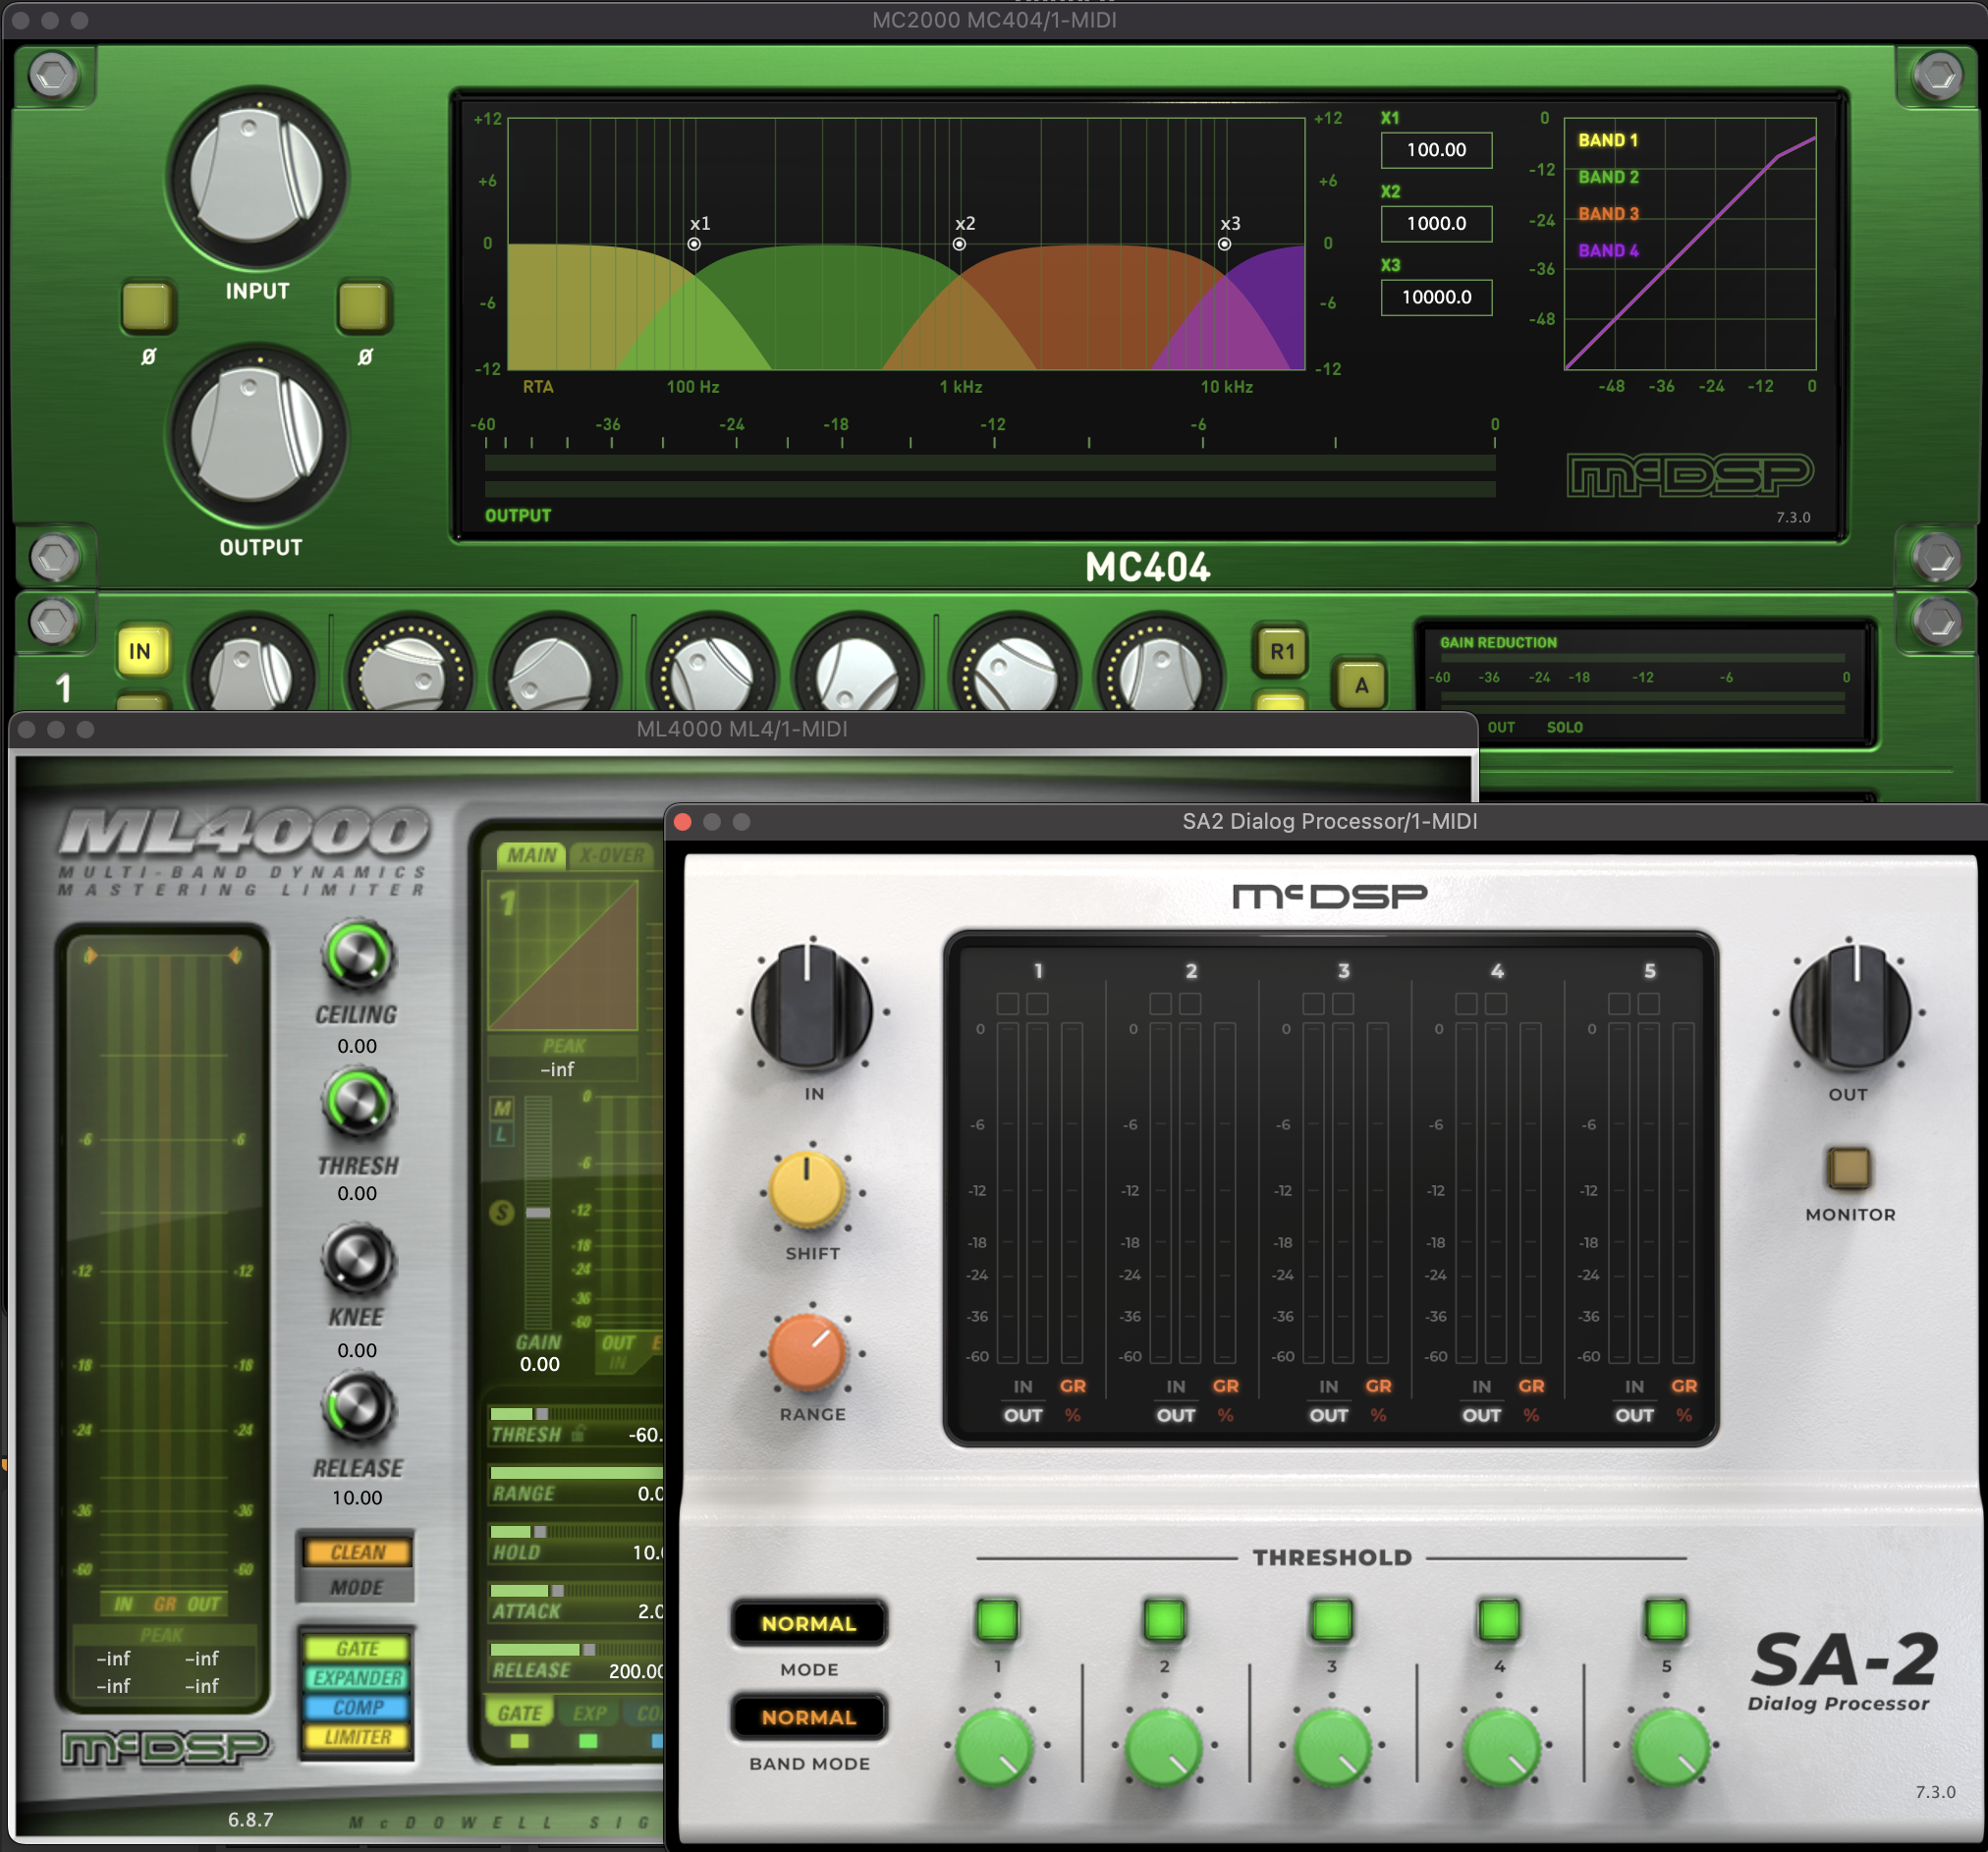Engage the IN button on MC2000 channel 1
The width and height of the screenshot is (1988, 1852).
click(x=141, y=648)
